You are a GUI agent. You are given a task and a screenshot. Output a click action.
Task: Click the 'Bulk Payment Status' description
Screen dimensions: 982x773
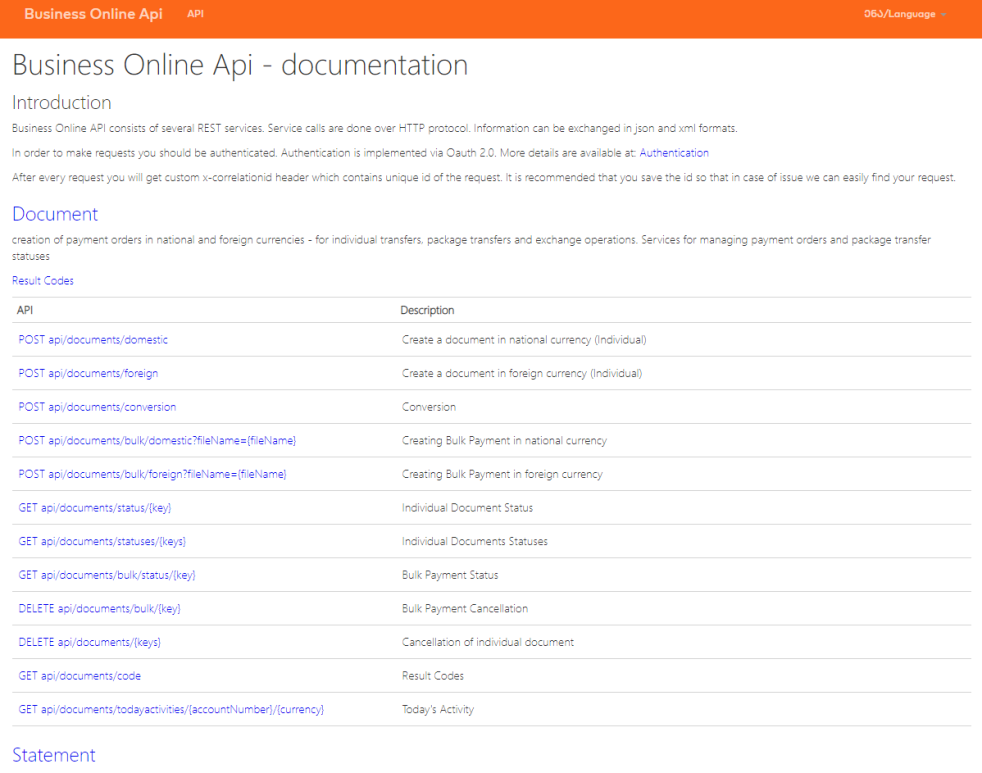pos(450,575)
